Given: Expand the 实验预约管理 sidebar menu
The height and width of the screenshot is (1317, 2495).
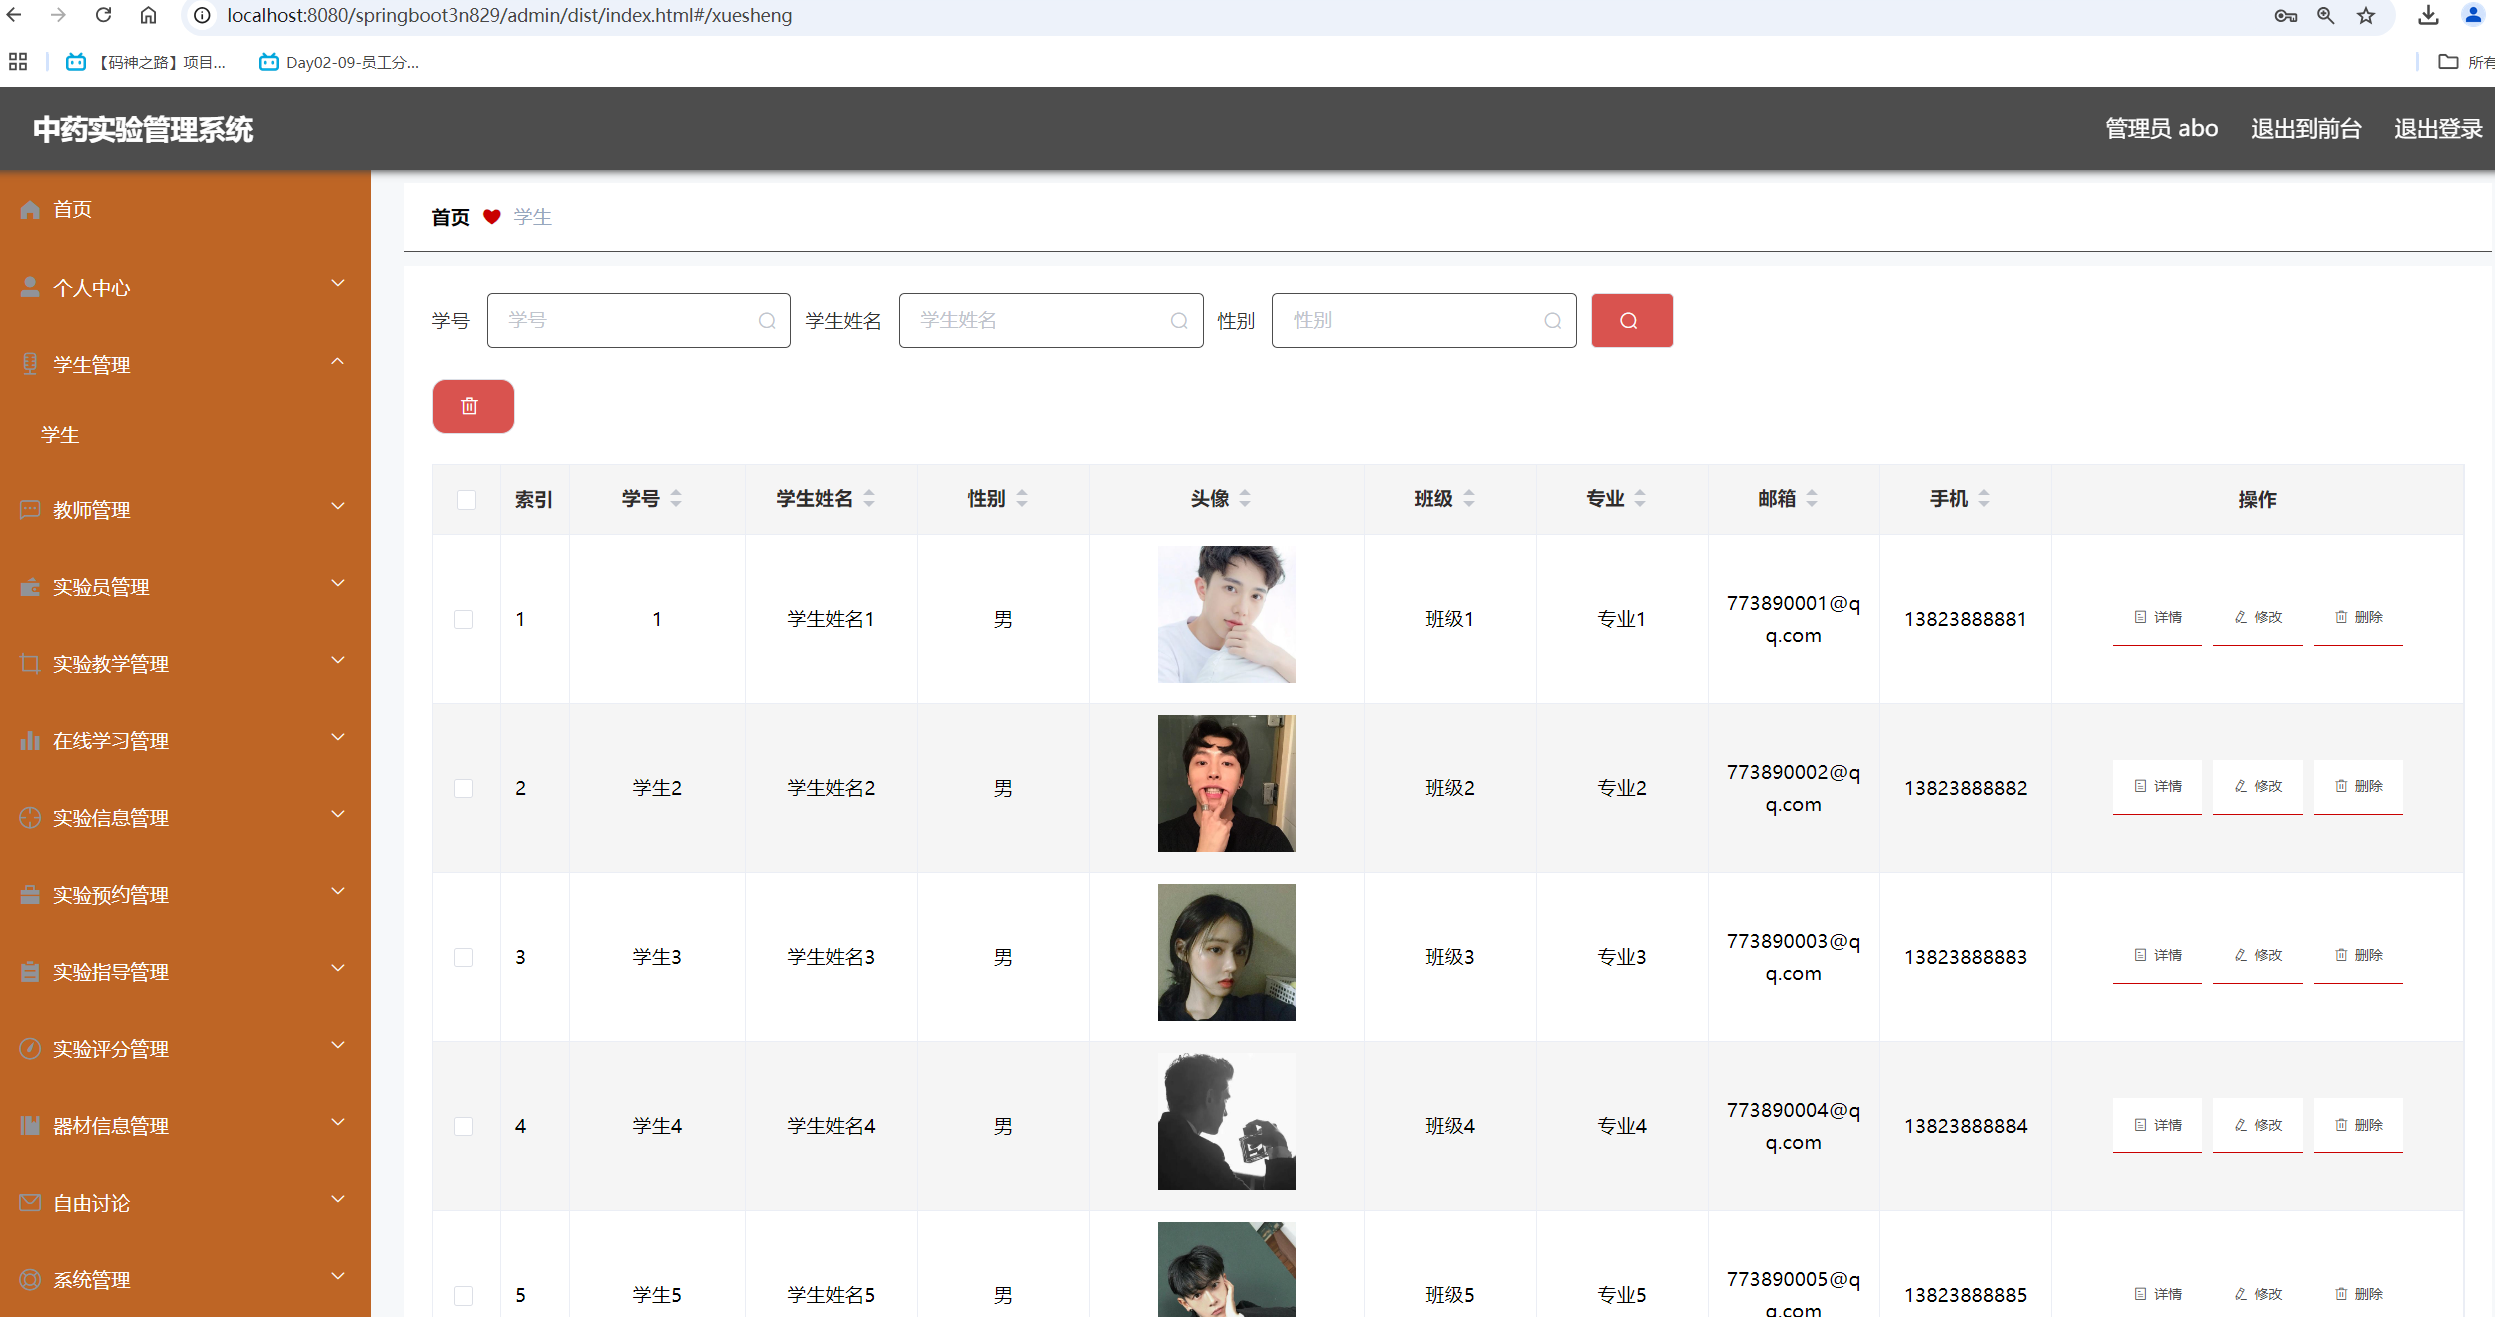Looking at the screenshot, I should coord(185,895).
